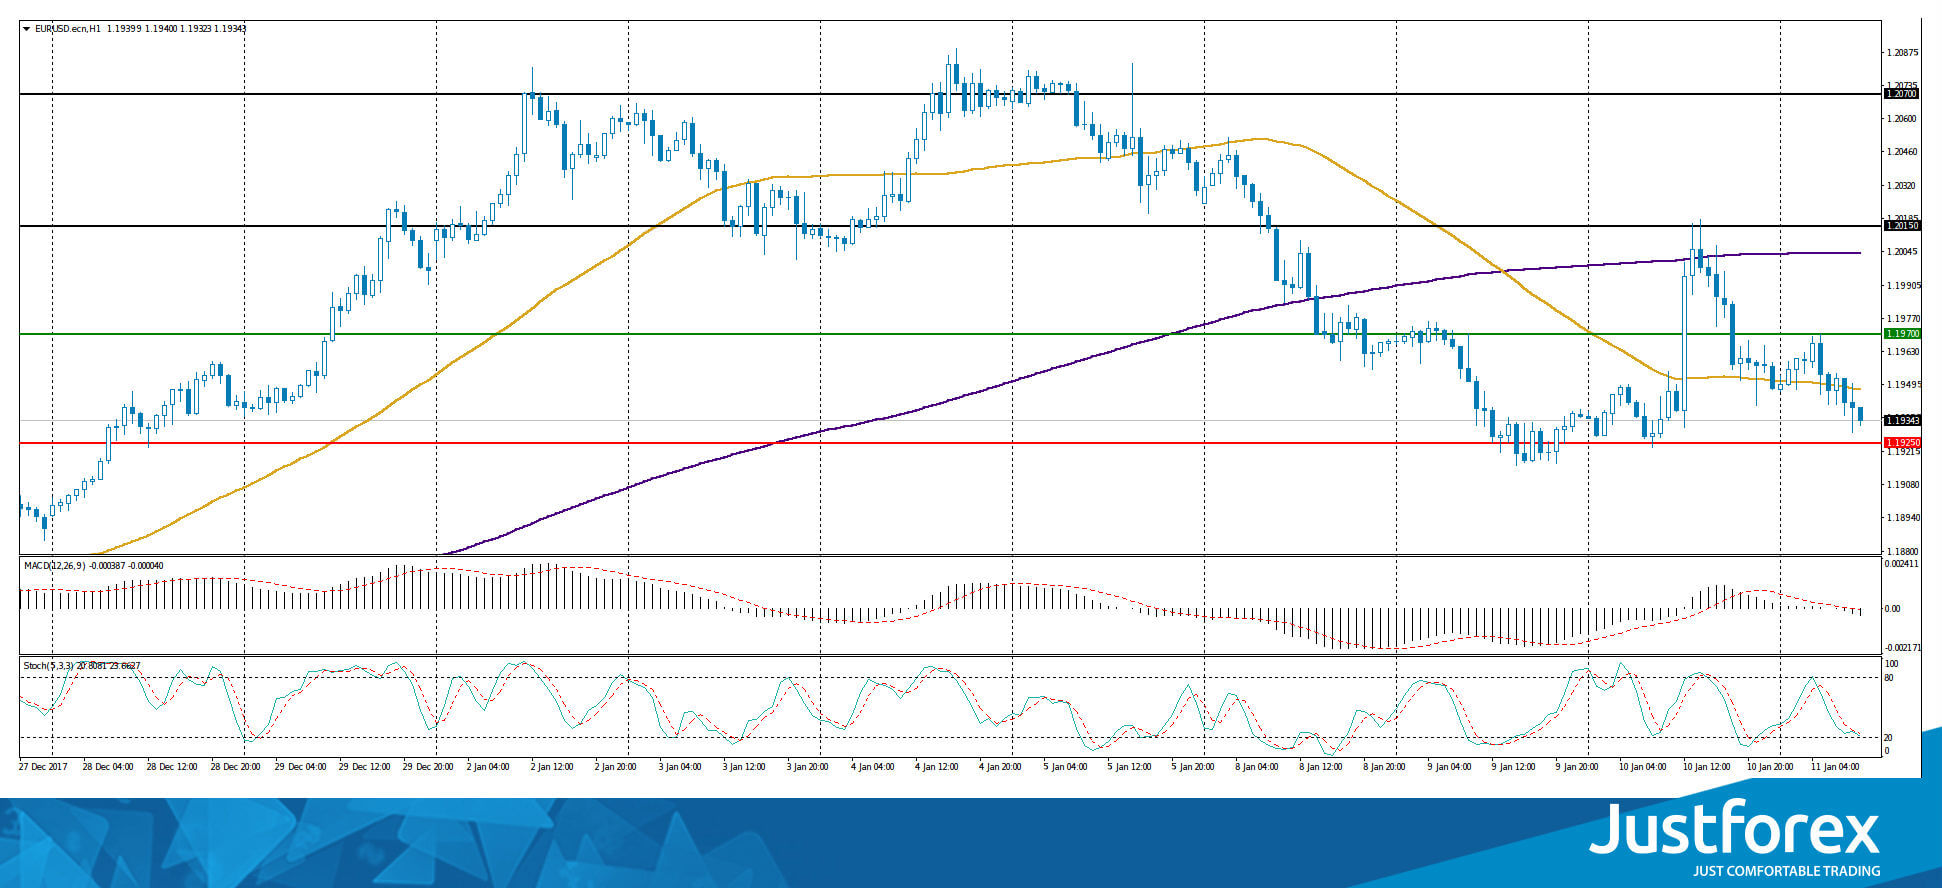Click the 1.20320 price axis label
The width and height of the screenshot is (1942, 888).
click(1903, 186)
